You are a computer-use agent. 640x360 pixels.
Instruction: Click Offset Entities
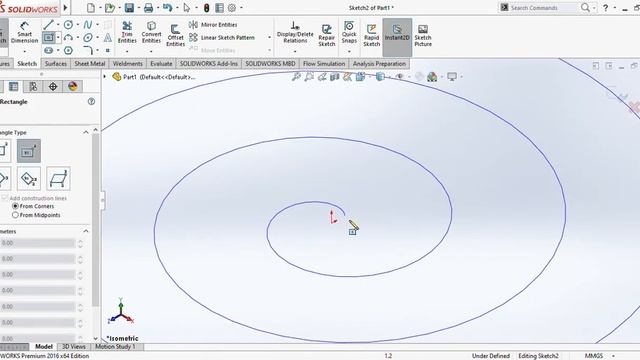[x=176, y=35]
